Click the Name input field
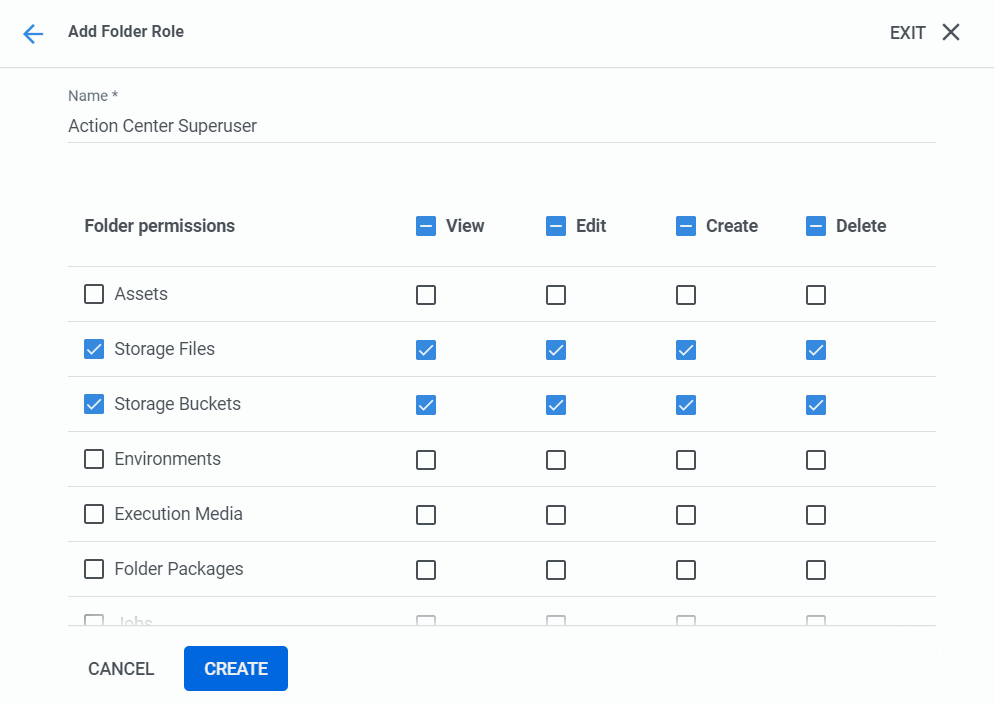The image size is (994, 703). point(501,126)
